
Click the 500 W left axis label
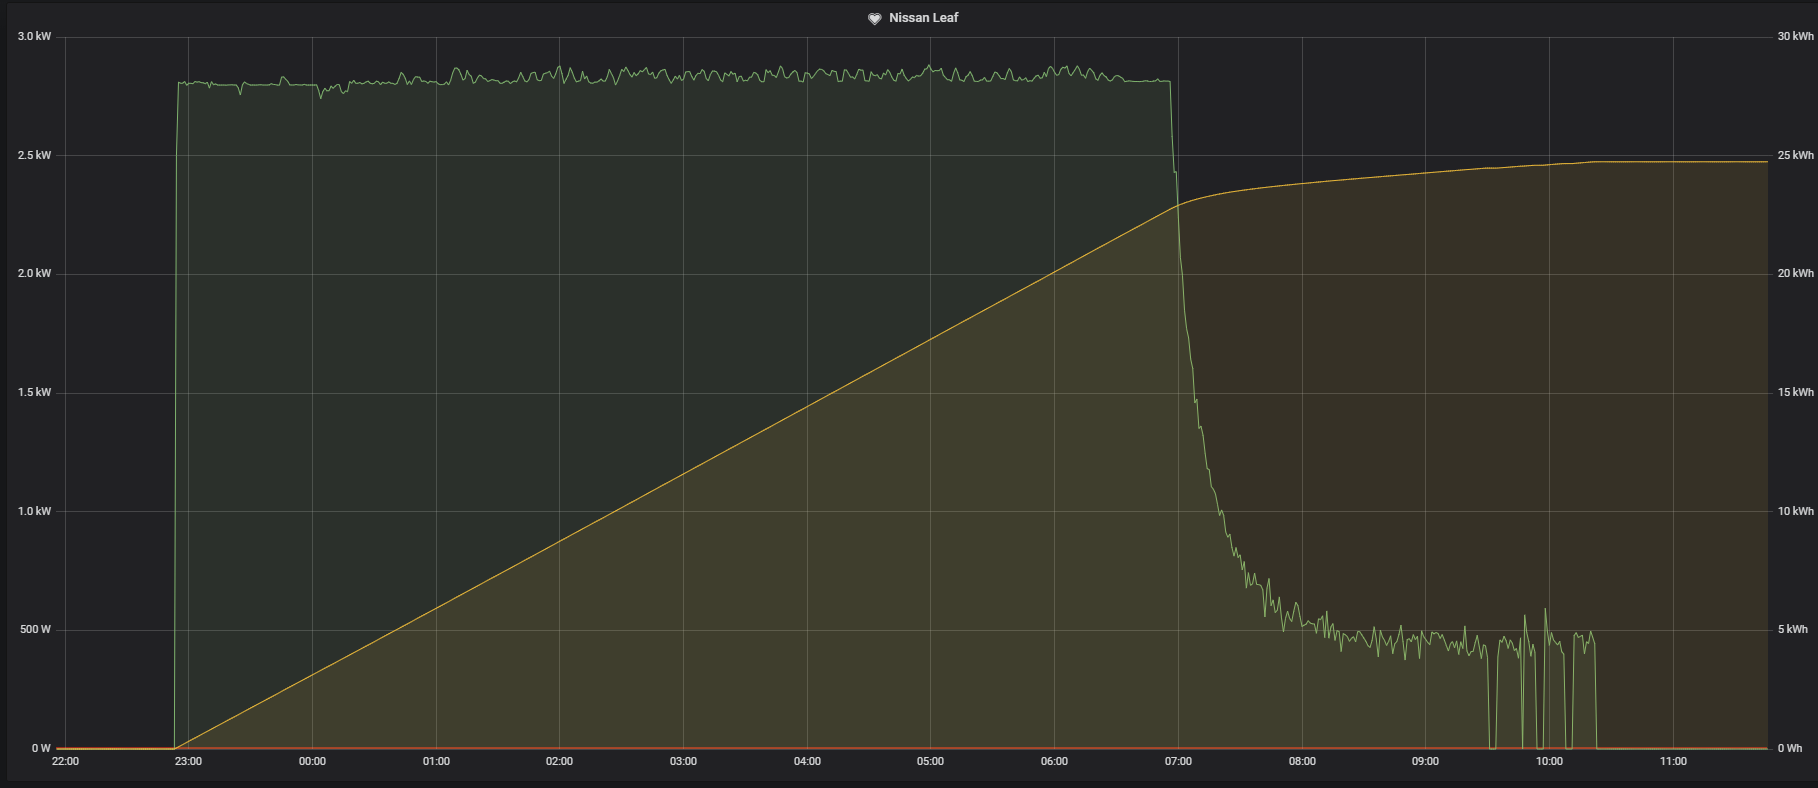point(34,630)
